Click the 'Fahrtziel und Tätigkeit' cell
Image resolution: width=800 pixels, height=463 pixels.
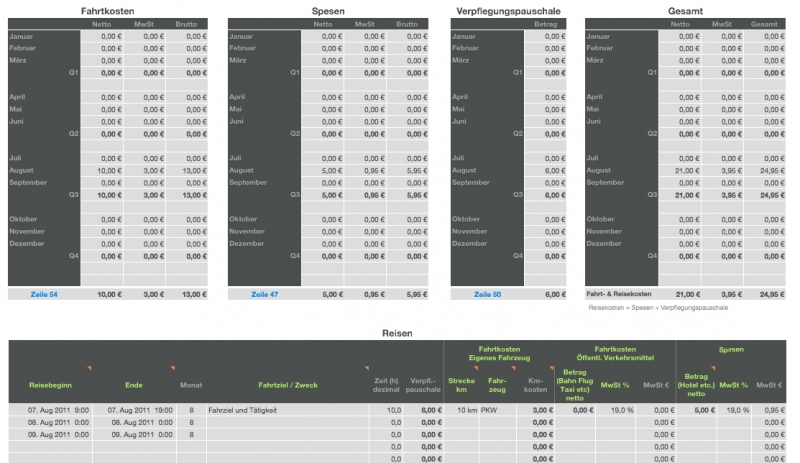pos(284,410)
